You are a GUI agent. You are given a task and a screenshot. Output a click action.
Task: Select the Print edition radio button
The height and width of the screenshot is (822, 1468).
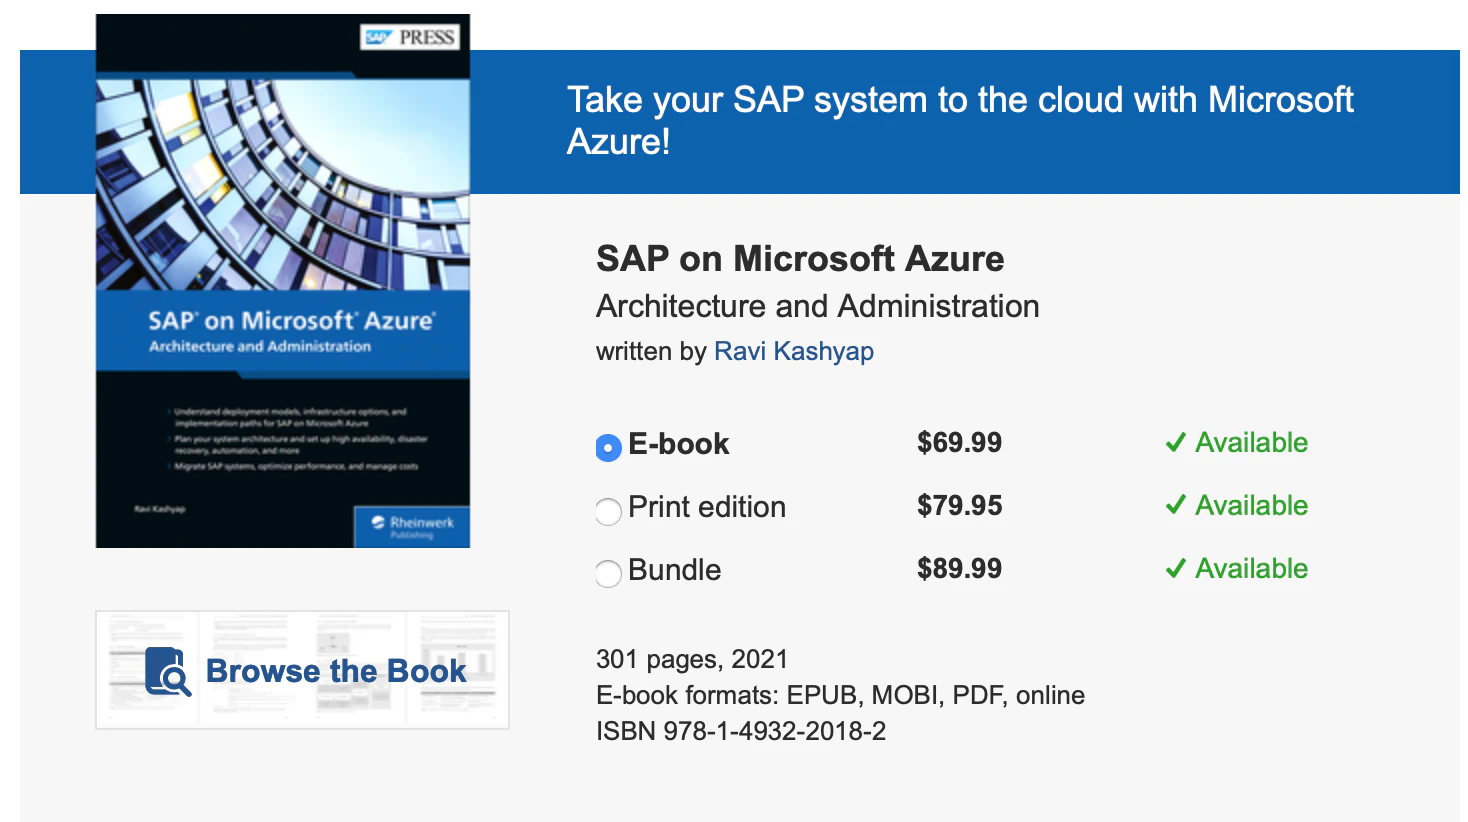[x=608, y=511]
